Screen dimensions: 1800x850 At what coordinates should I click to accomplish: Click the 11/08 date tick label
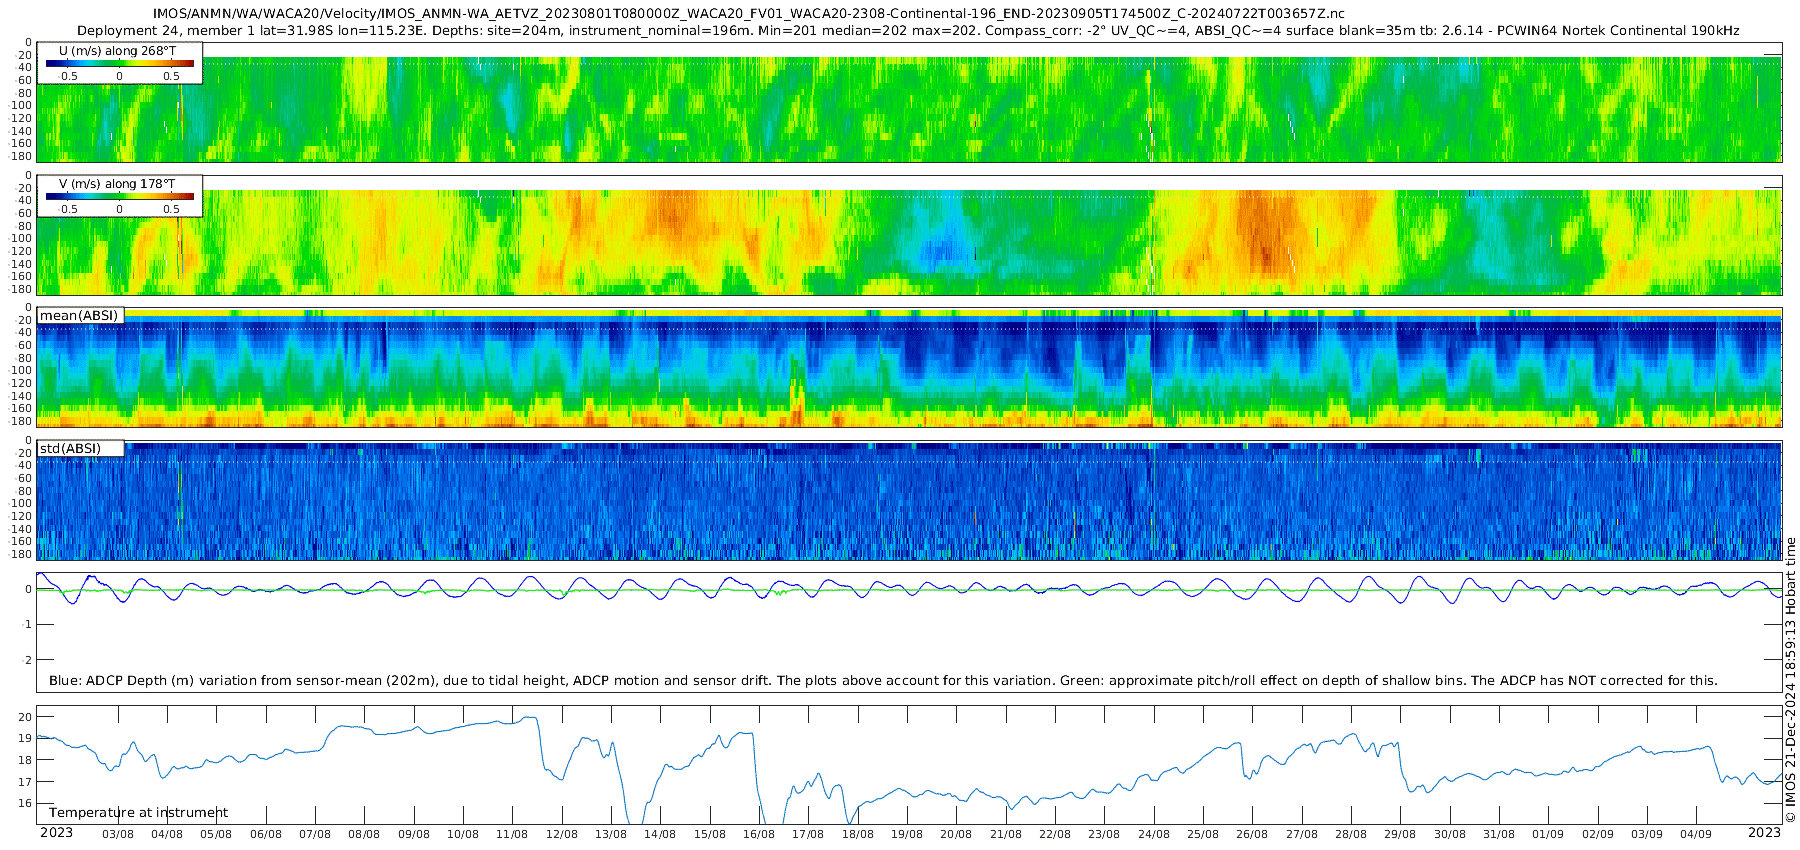[x=512, y=835]
